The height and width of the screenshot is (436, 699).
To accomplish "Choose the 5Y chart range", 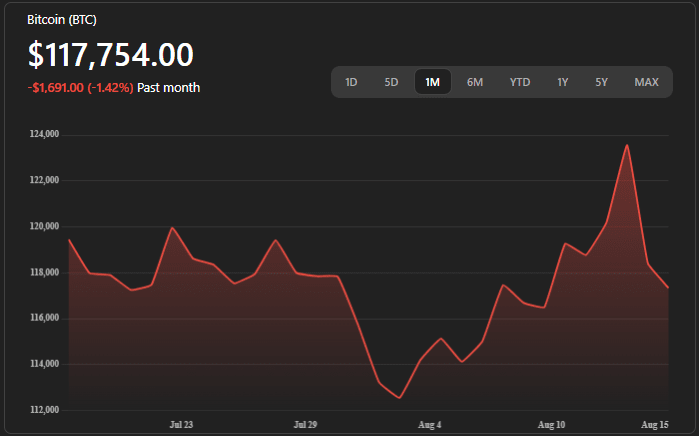I will [601, 82].
